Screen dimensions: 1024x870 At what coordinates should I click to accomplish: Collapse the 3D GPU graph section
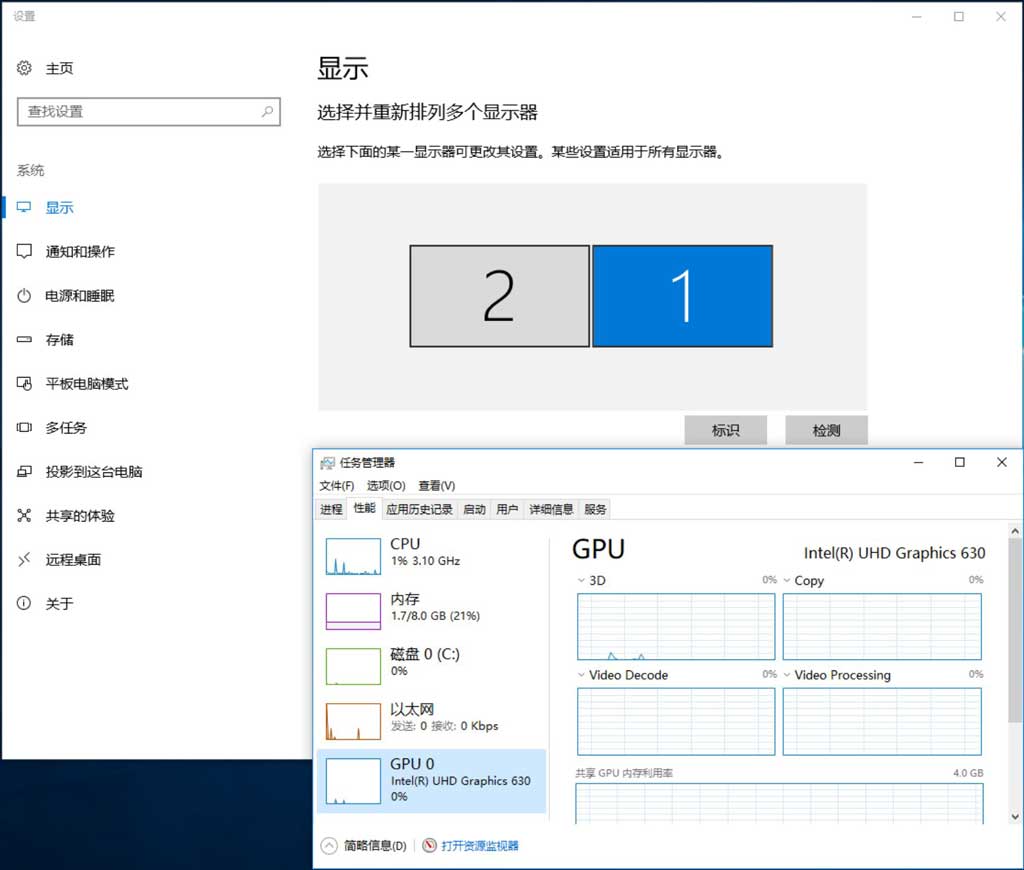(x=583, y=580)
